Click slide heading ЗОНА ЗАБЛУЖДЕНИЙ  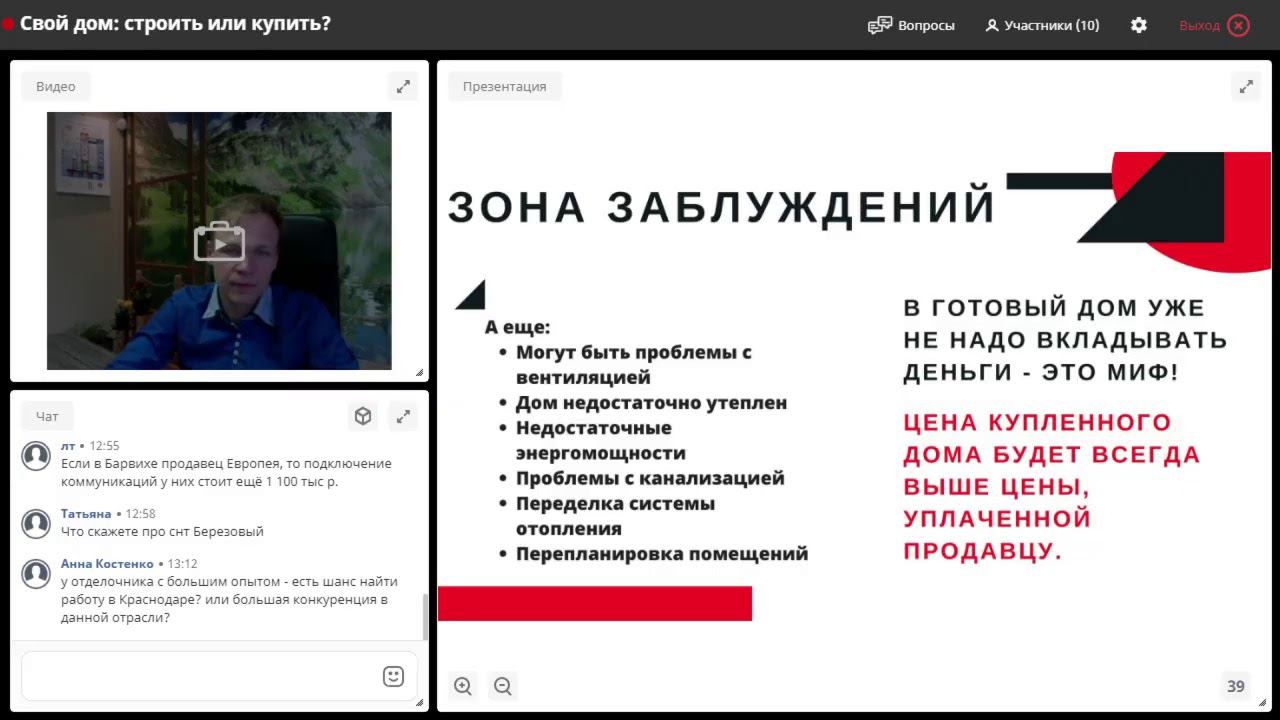721,207
